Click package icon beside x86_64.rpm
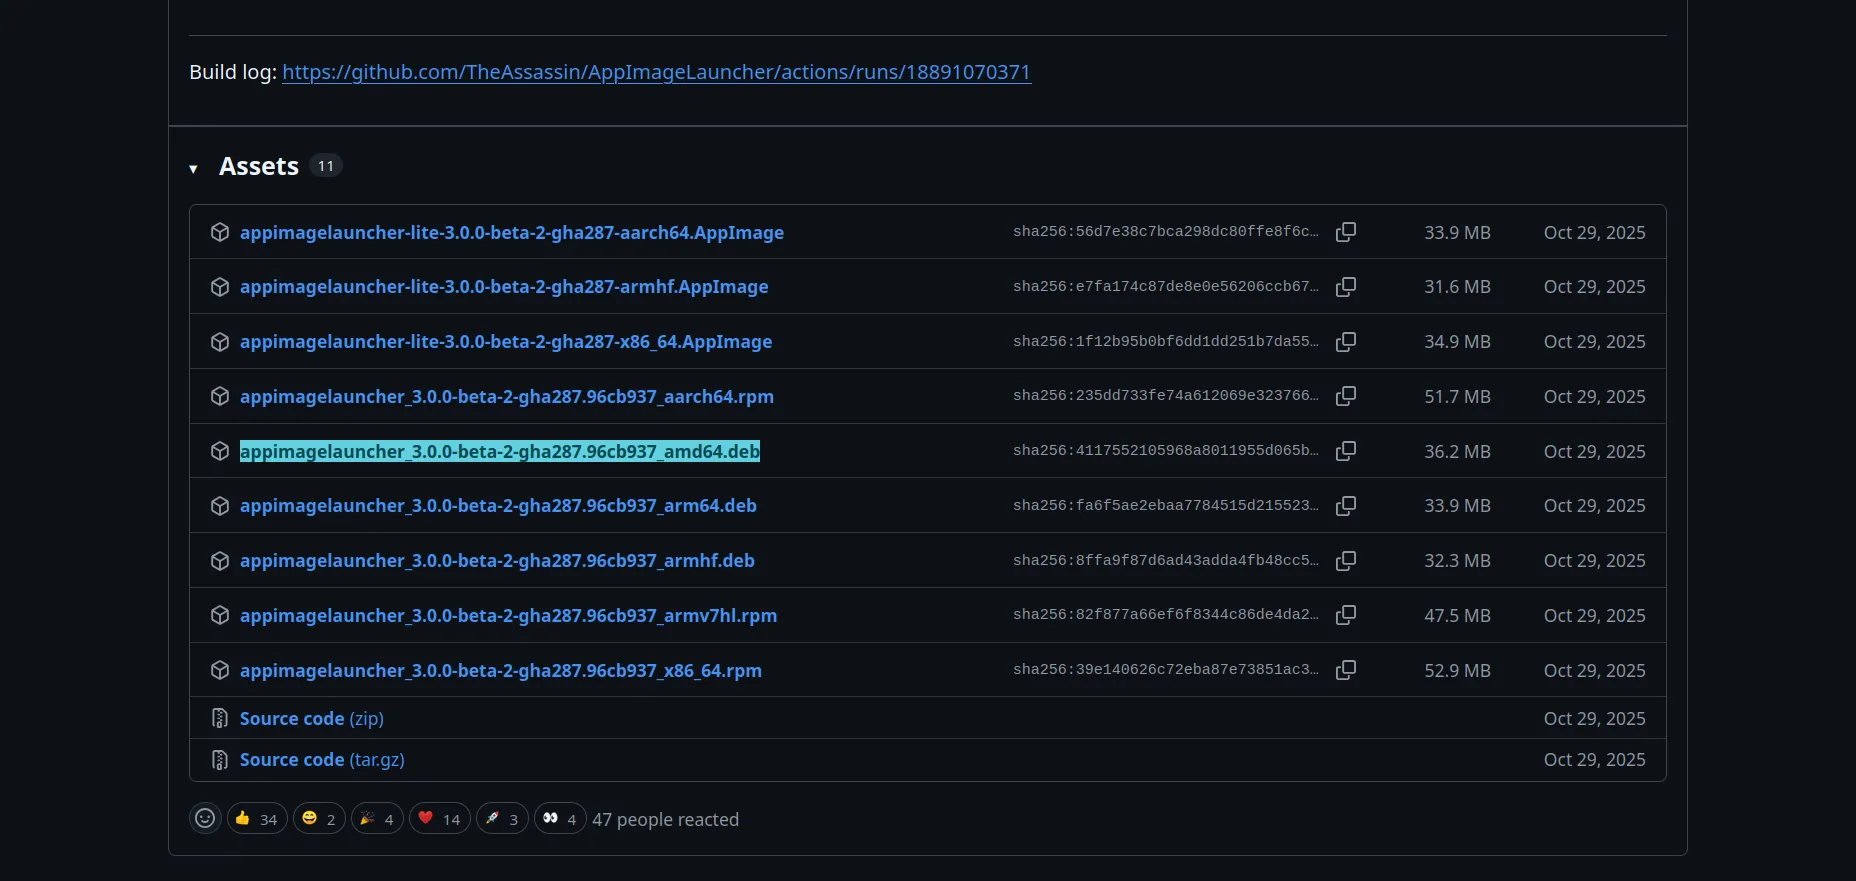Screen dimensions: 1856x881 tap(220, 670)
